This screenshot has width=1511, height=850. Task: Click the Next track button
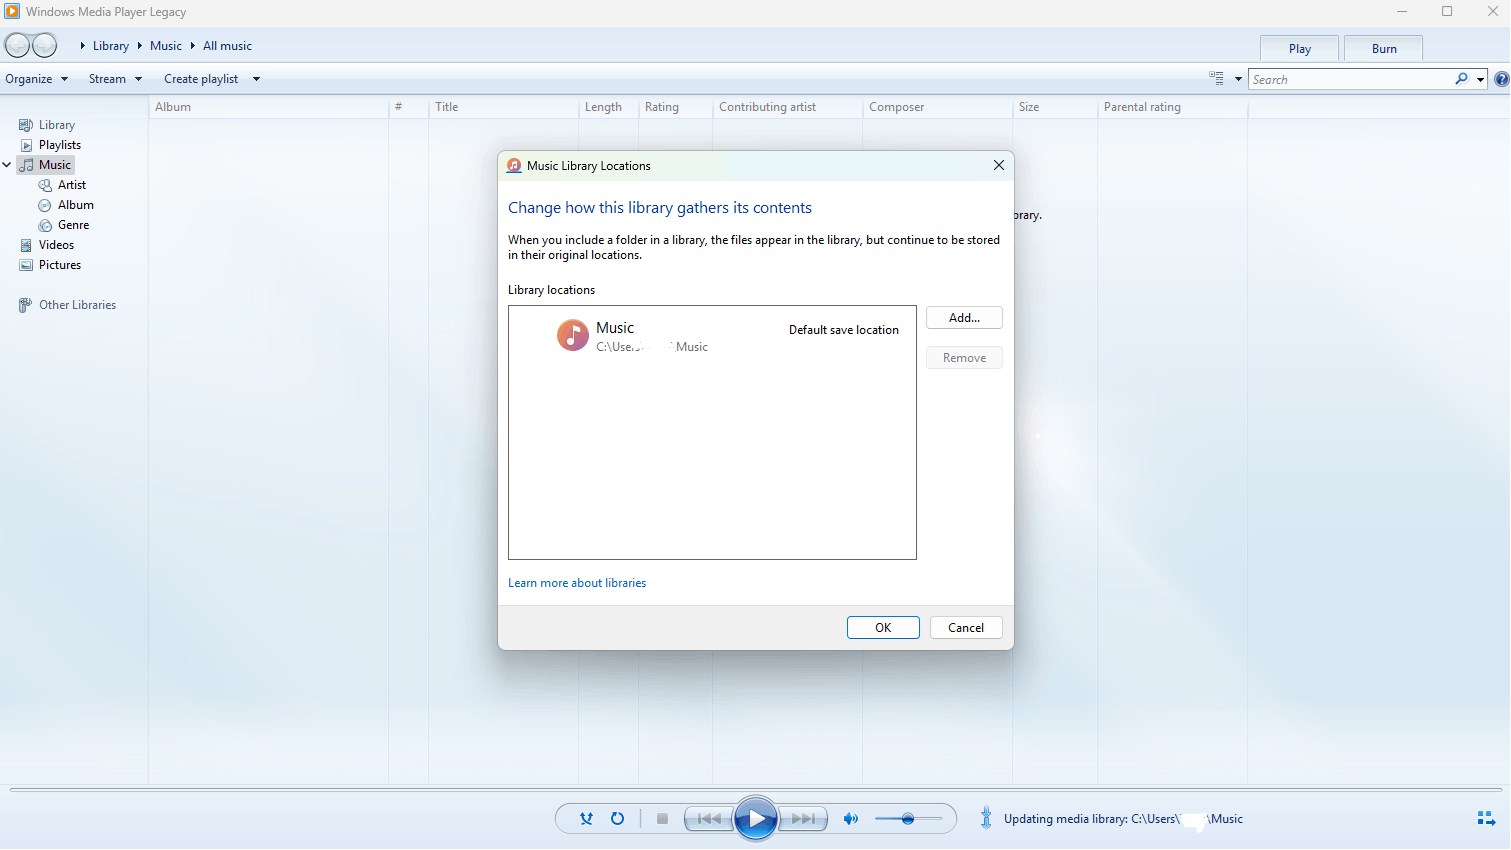803,819
